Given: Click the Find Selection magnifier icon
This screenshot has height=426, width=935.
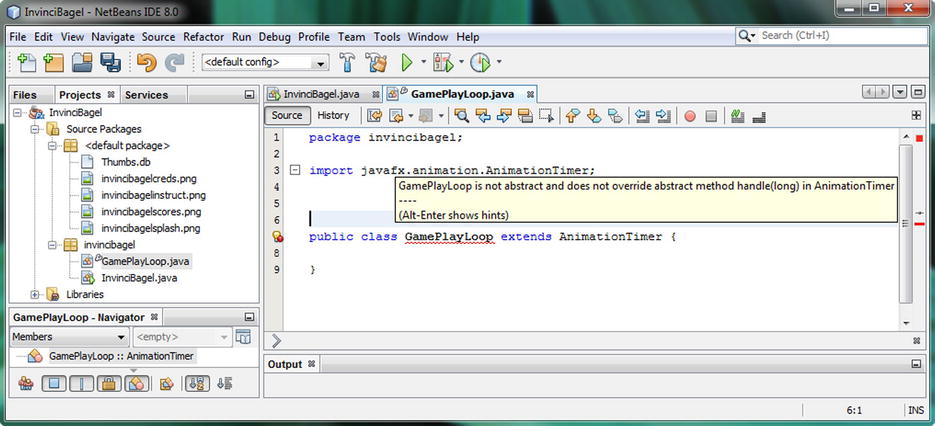Looking at the screenshot, I should 461,116.
